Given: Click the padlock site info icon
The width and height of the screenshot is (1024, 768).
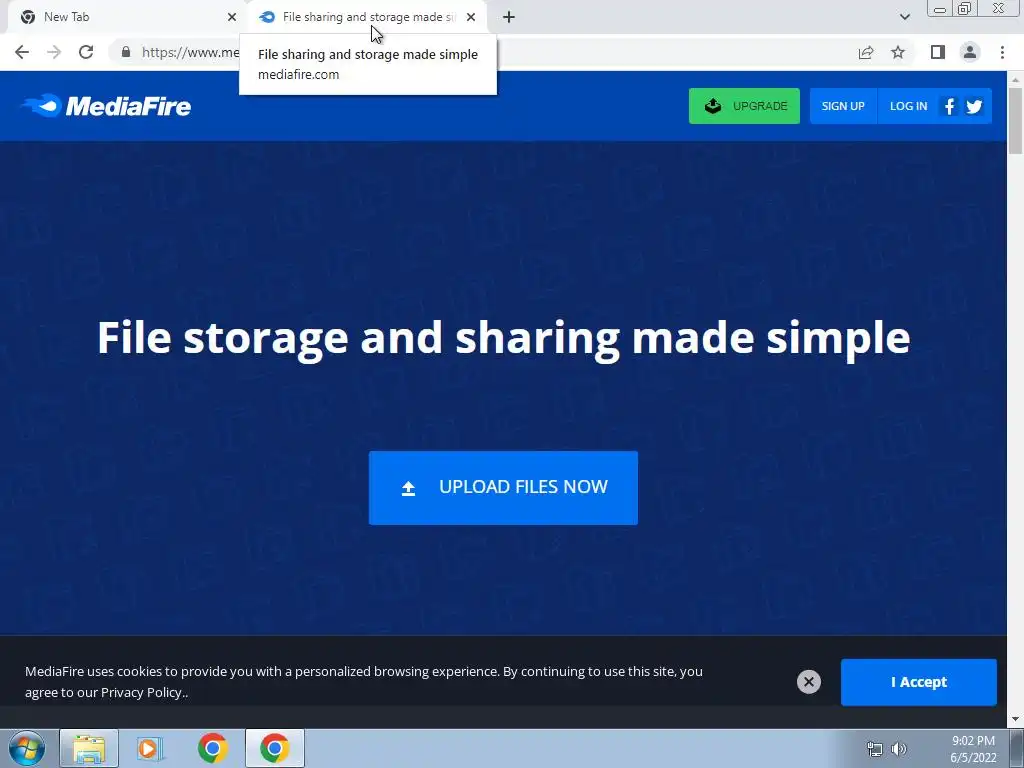Looking at the screenshot, I should click(x=126, y=52).
